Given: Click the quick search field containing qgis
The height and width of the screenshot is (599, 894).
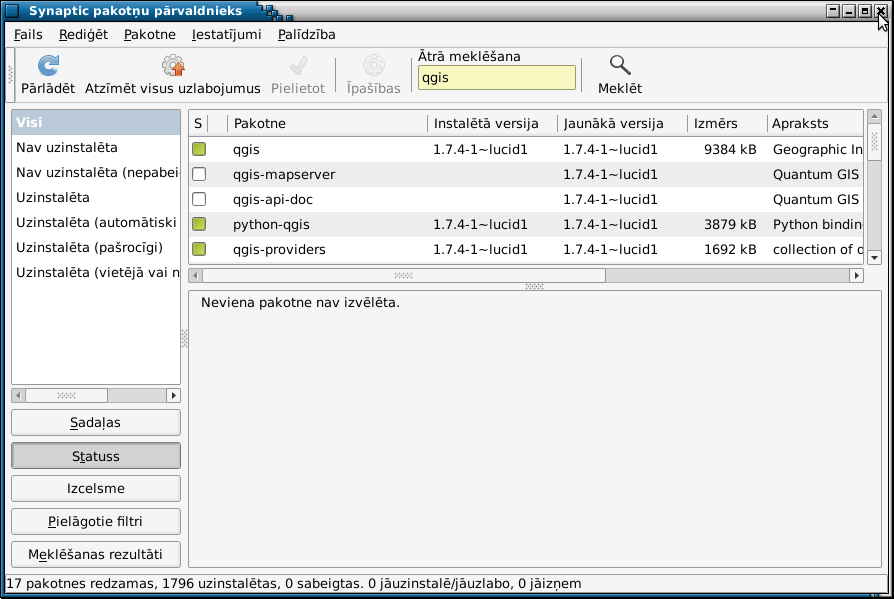Looking at the screenshot, I should pos(497,78).
